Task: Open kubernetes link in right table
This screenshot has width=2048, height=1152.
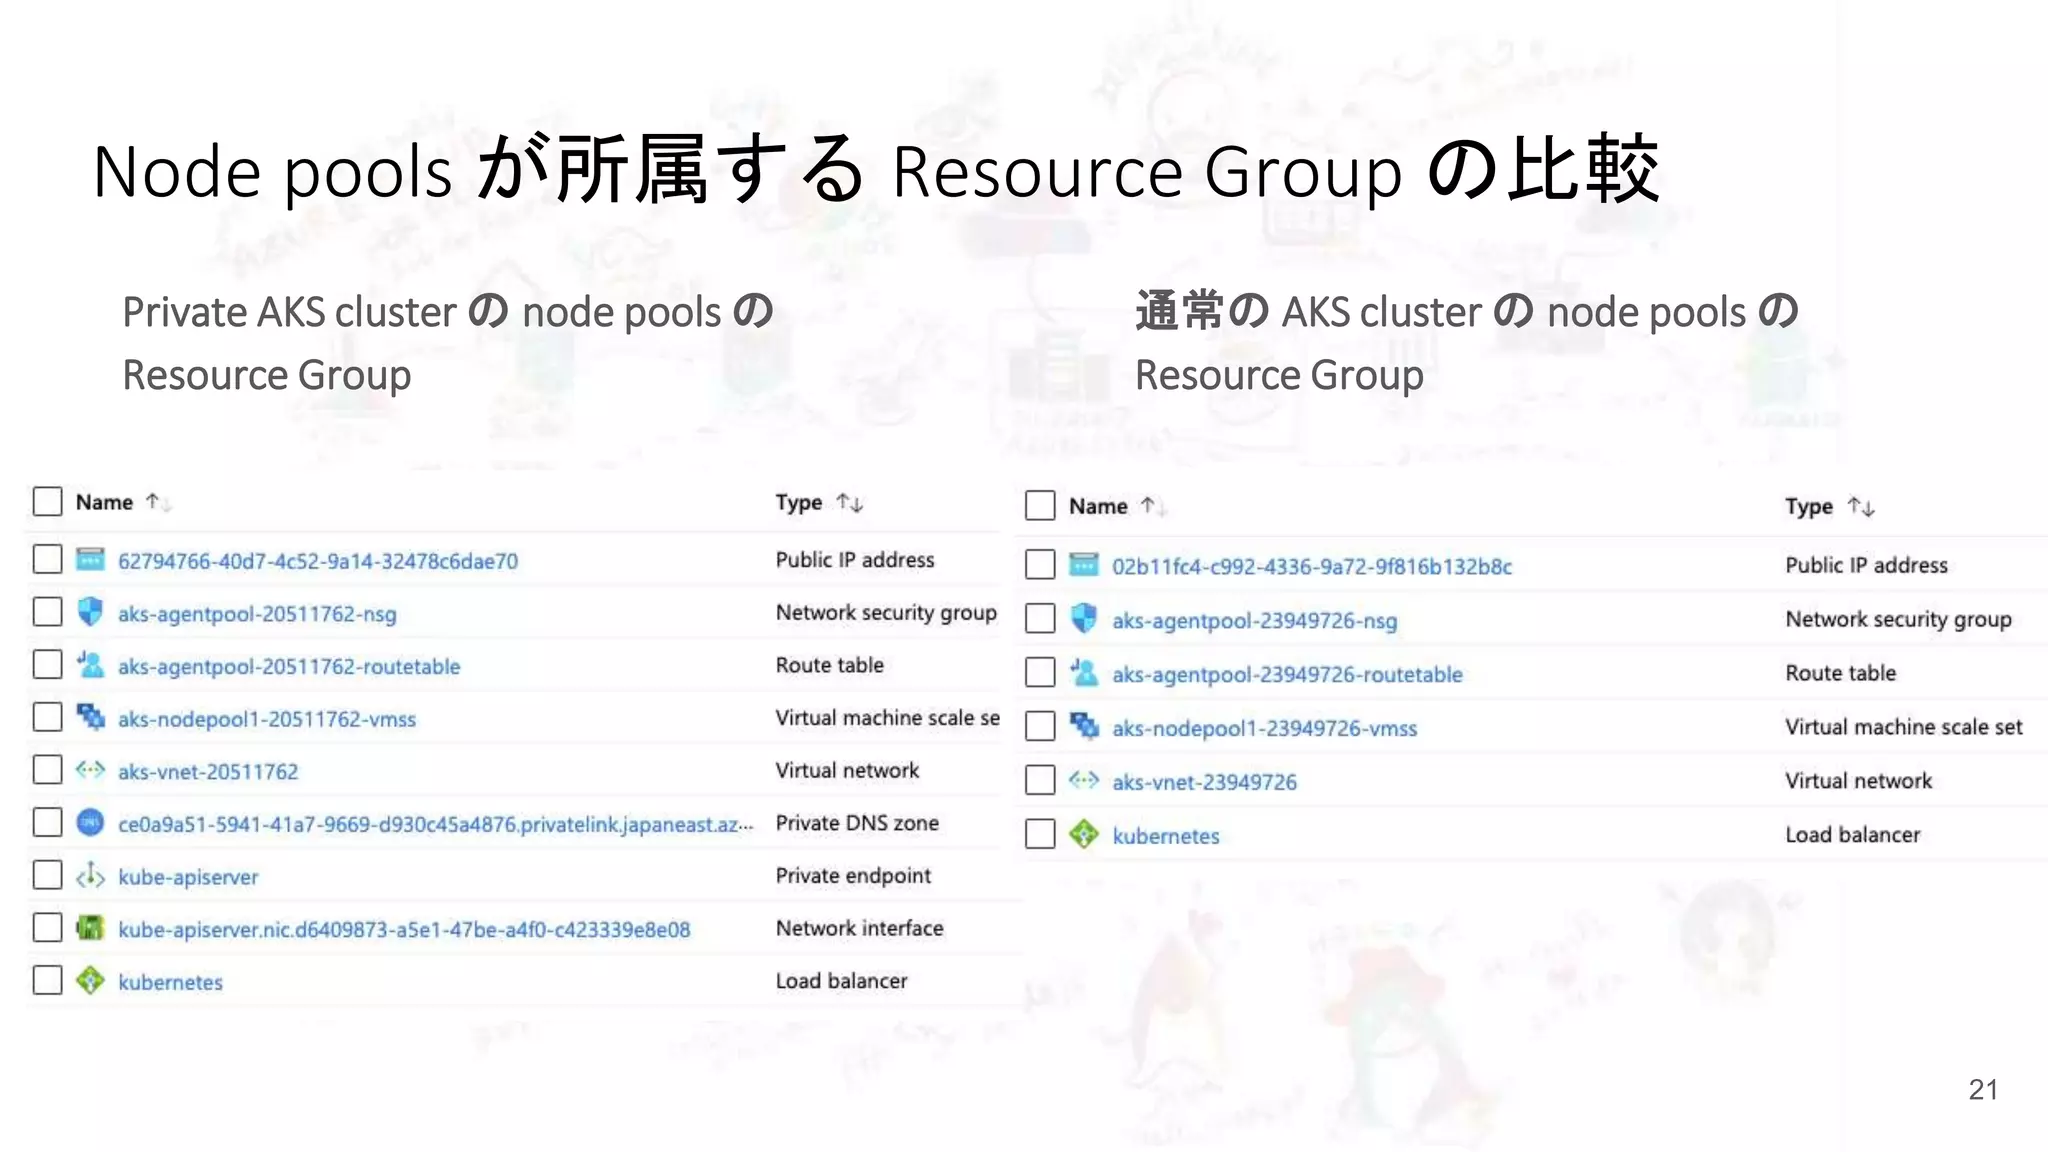Action: pyautogui.click(x=1166, y=836)
